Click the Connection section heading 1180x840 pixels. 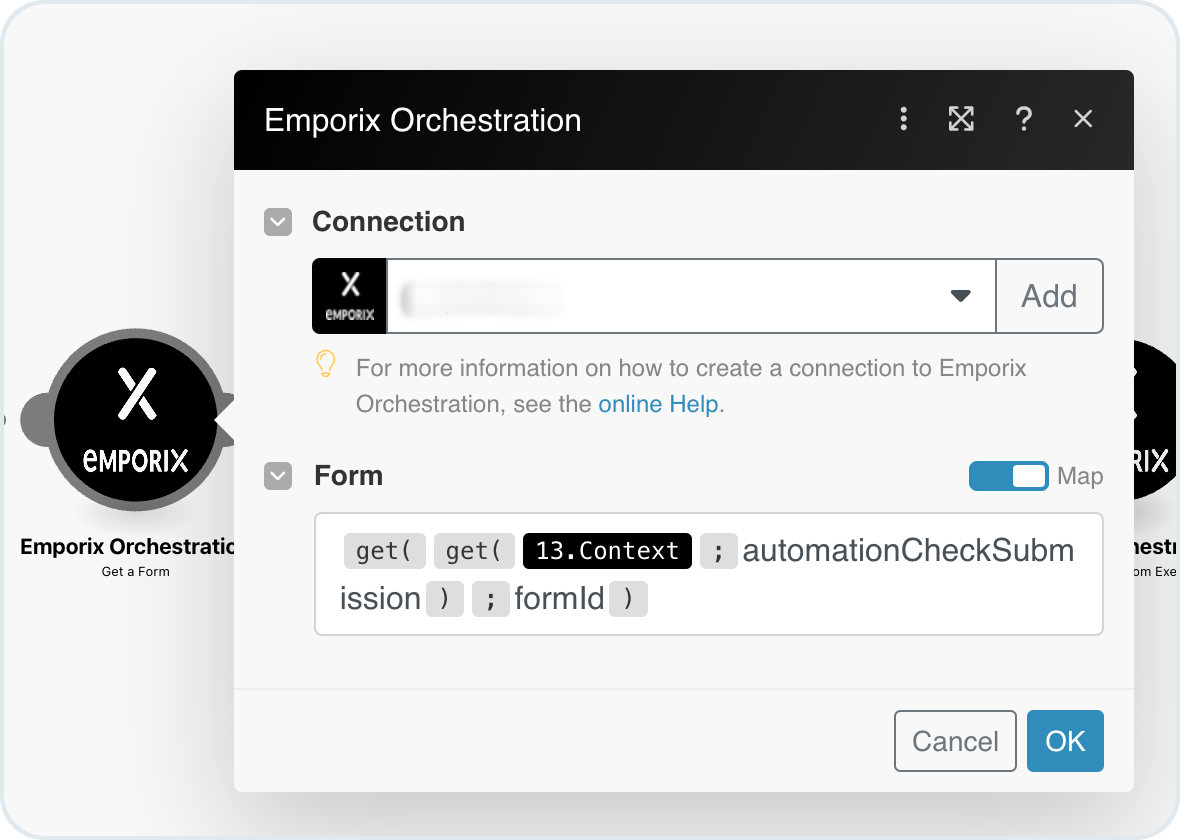pos(388,222)
